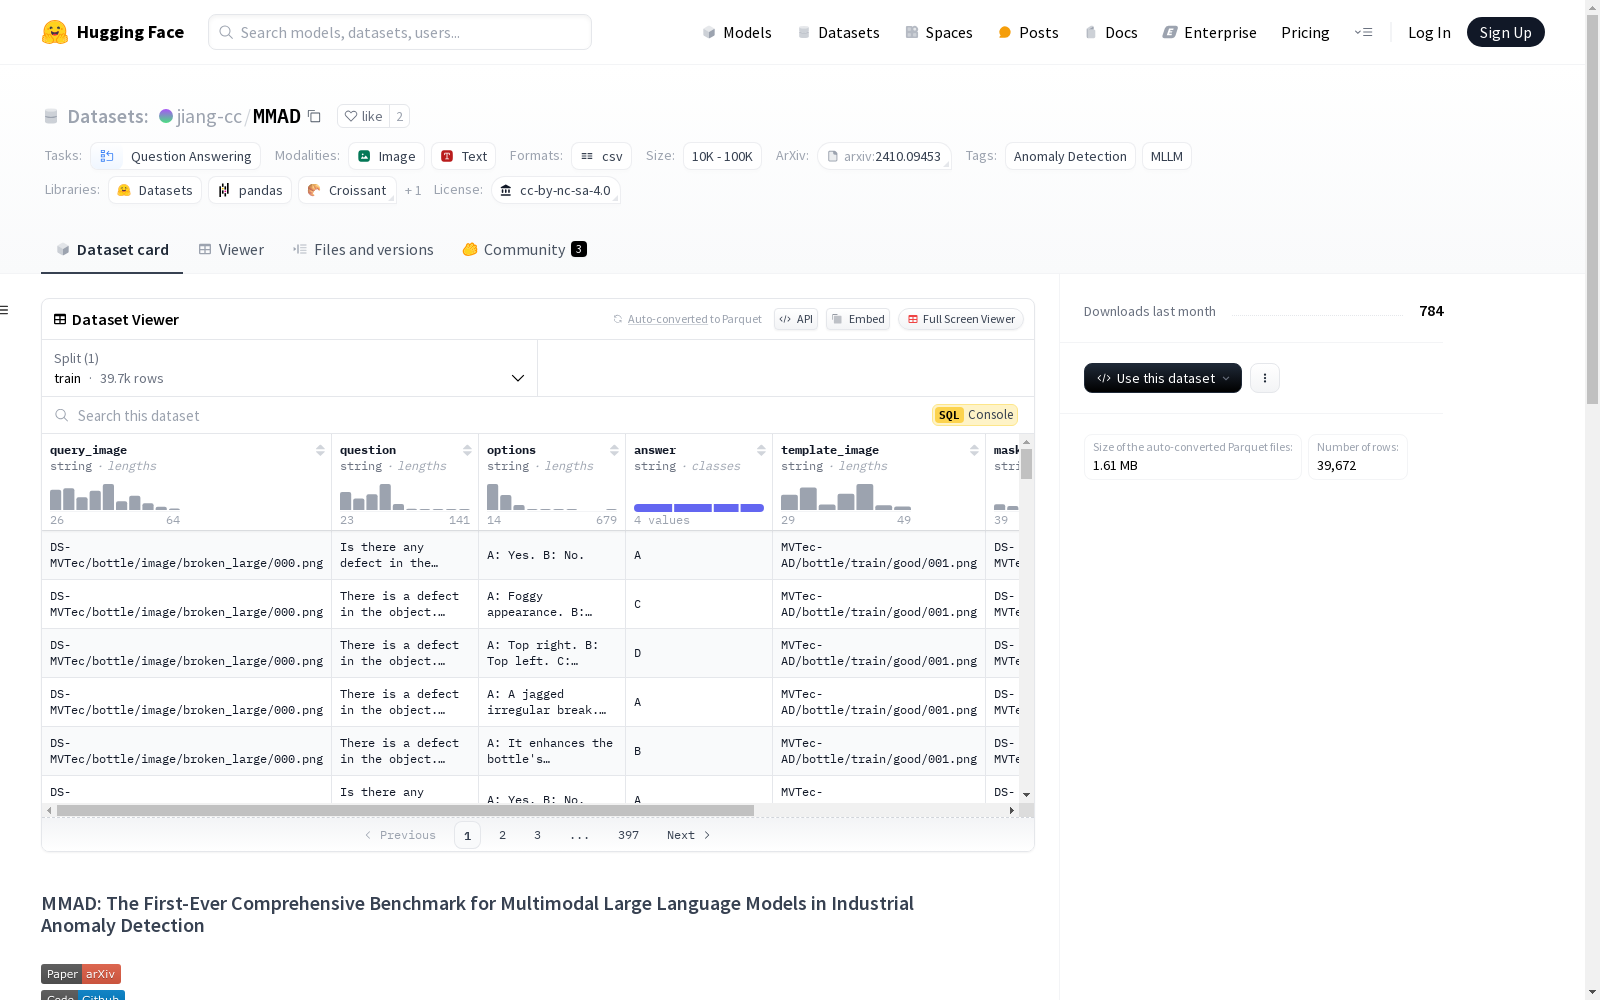The width and height of the screenshot is (1600, 1000).
Task: Click the MLLM tag
Action: tap(1167, 156)
